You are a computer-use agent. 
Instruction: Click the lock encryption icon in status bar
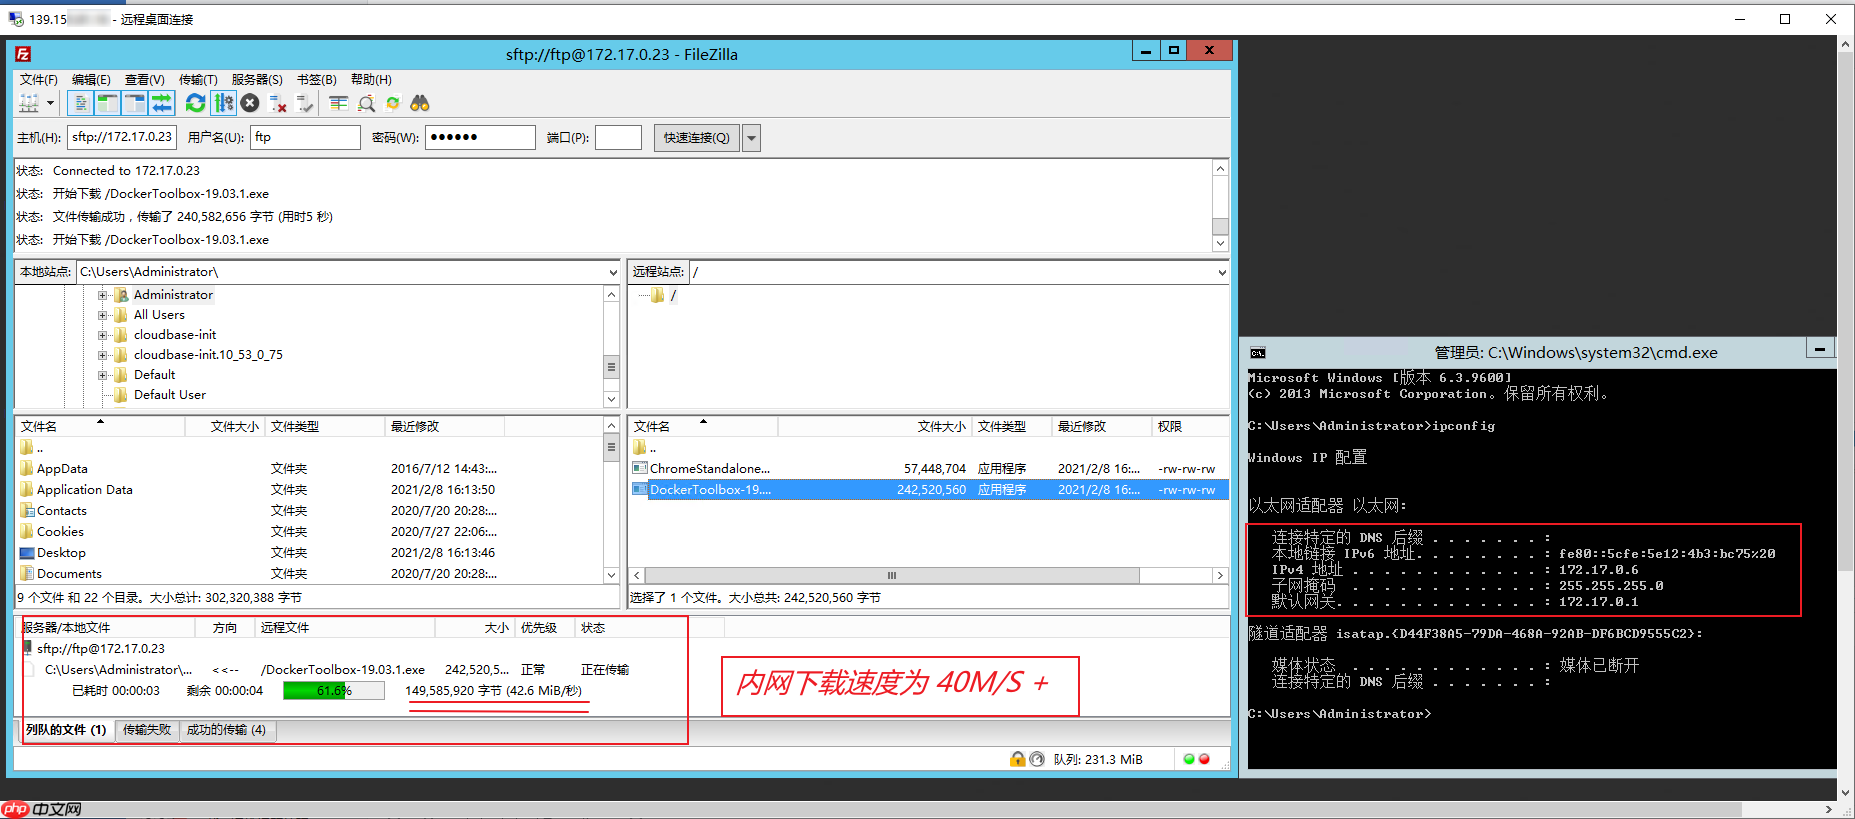[x=1017, y=759]
